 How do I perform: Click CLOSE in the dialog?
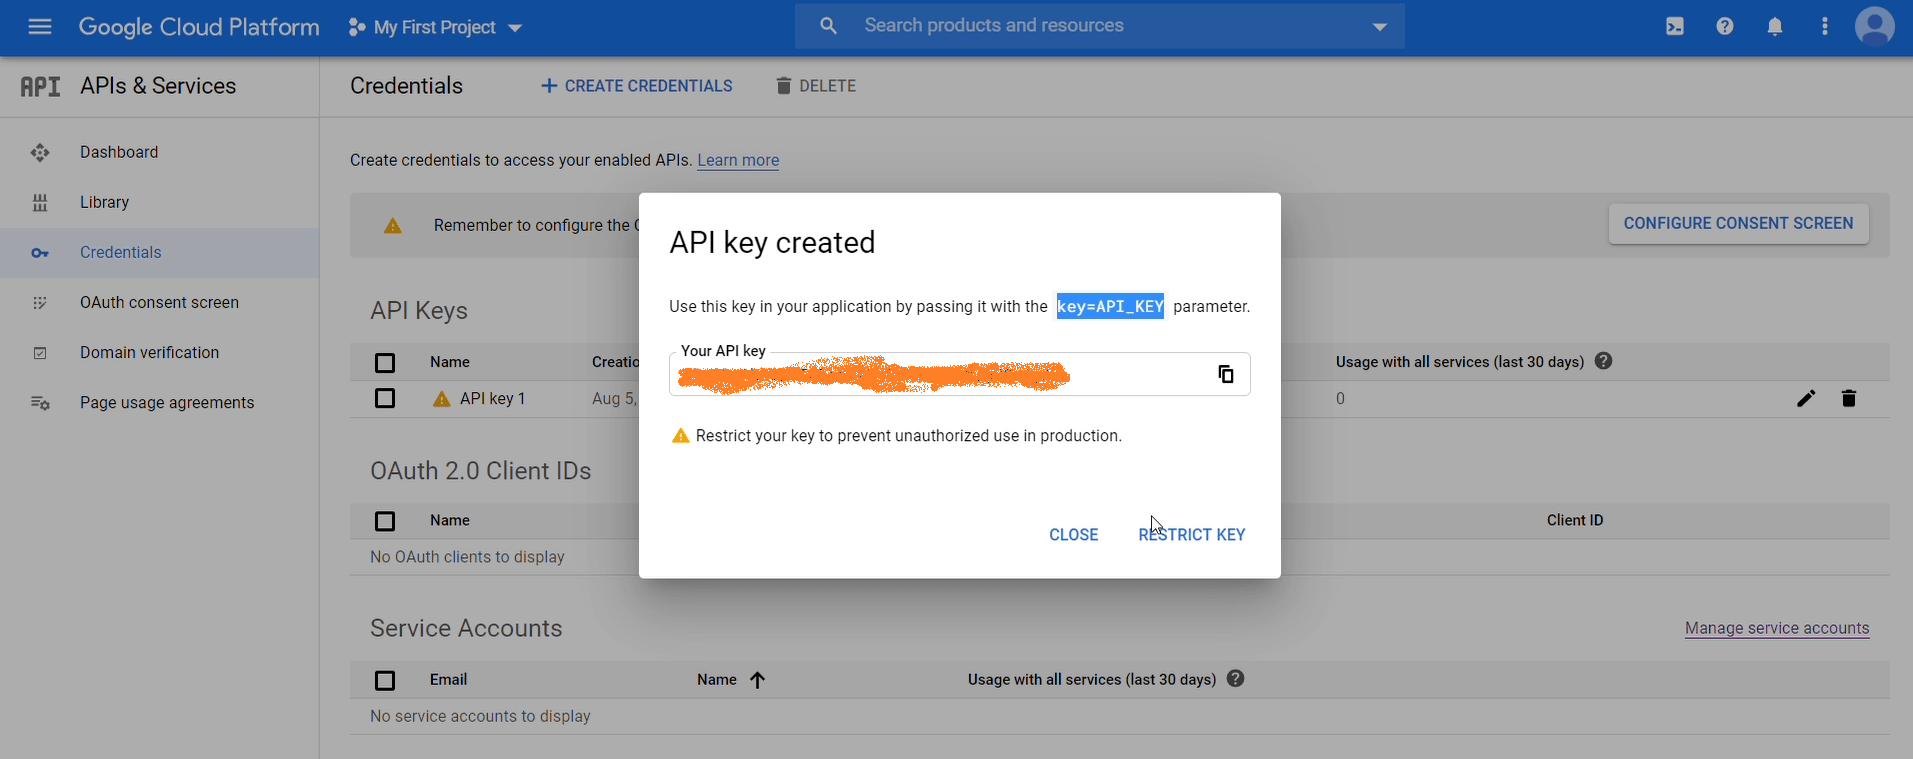(x=1074, y=535)
